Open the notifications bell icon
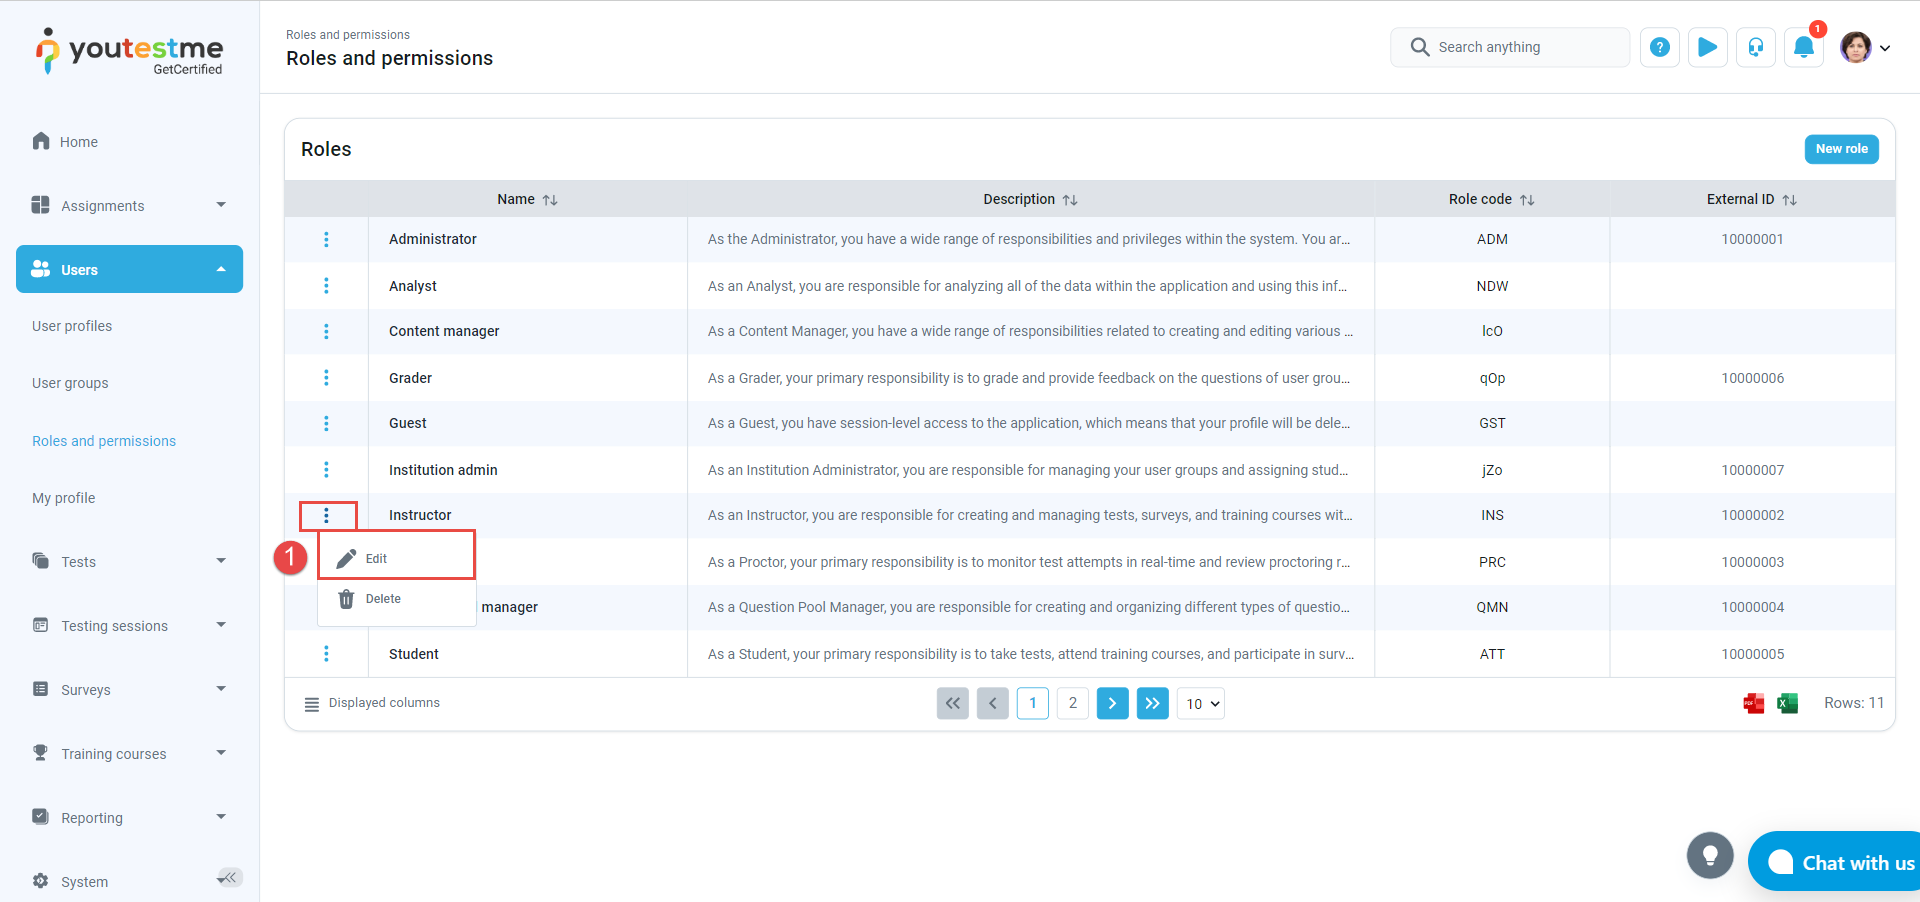1920x902 pixels. [1804, 47]
